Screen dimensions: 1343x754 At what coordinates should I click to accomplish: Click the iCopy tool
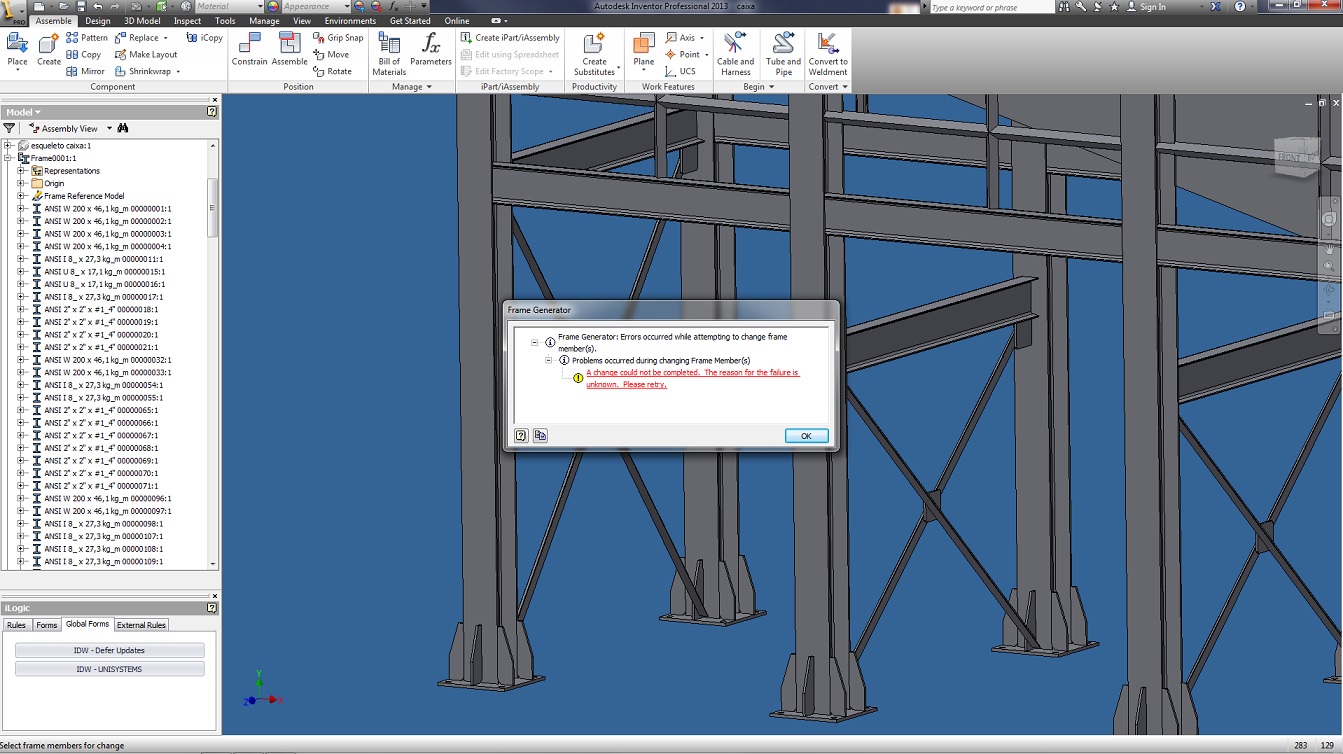(x=205, y=38)
